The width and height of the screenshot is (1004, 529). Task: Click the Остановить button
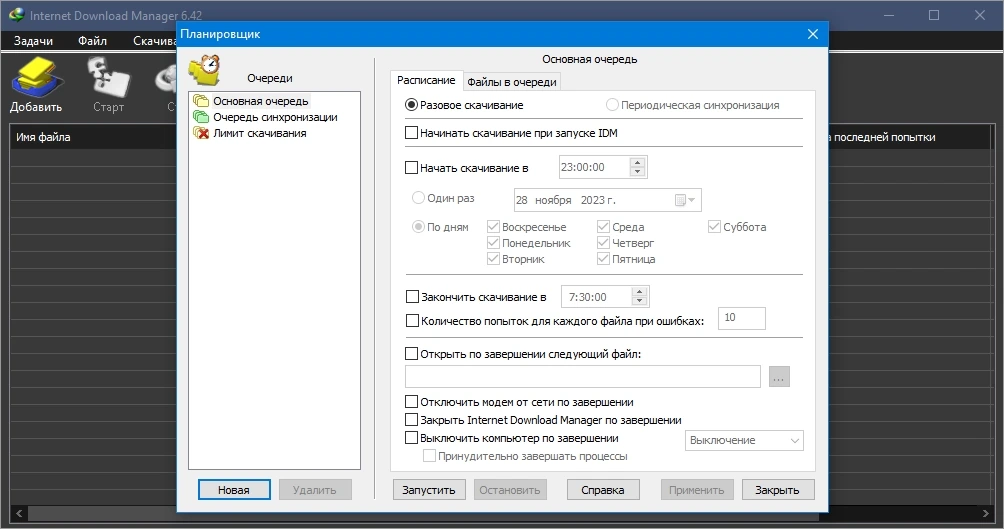point(510,490)
